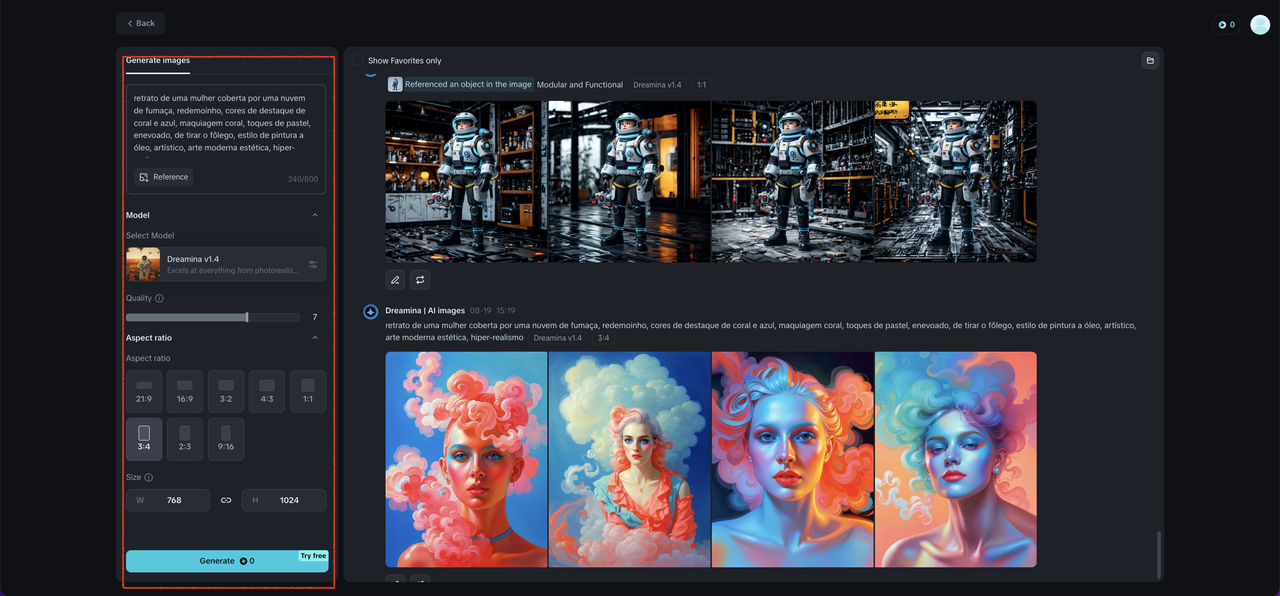Screen dimensions: 1280x596
Task: Show the Size info tooltip icon
Action: 149,478
